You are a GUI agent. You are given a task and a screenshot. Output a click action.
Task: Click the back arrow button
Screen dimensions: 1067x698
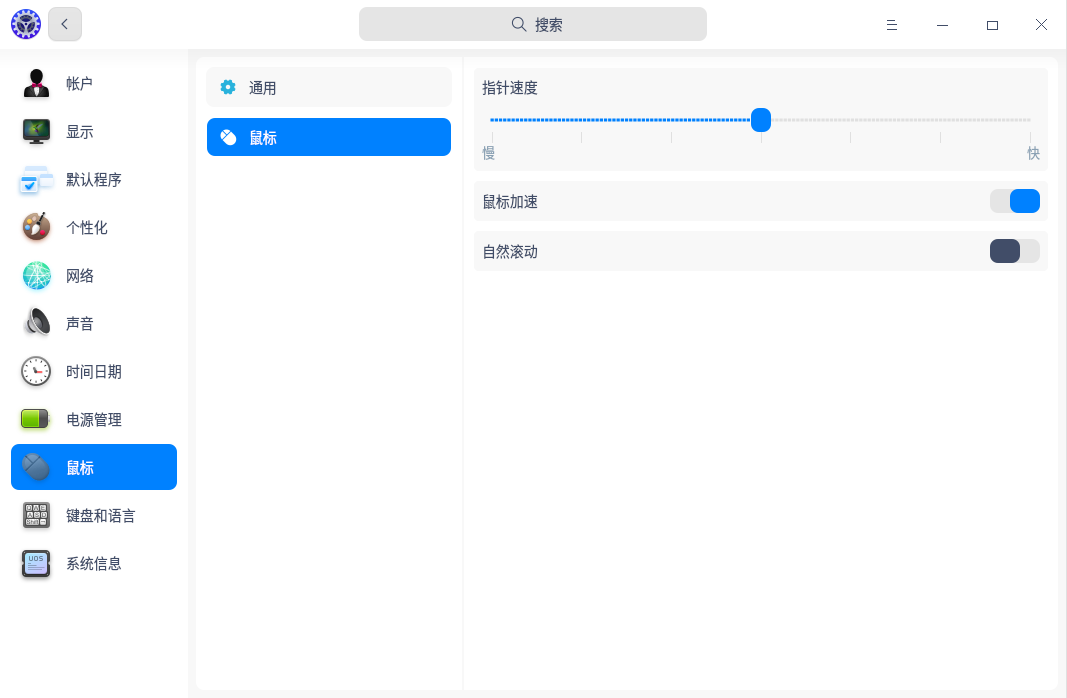65,24
